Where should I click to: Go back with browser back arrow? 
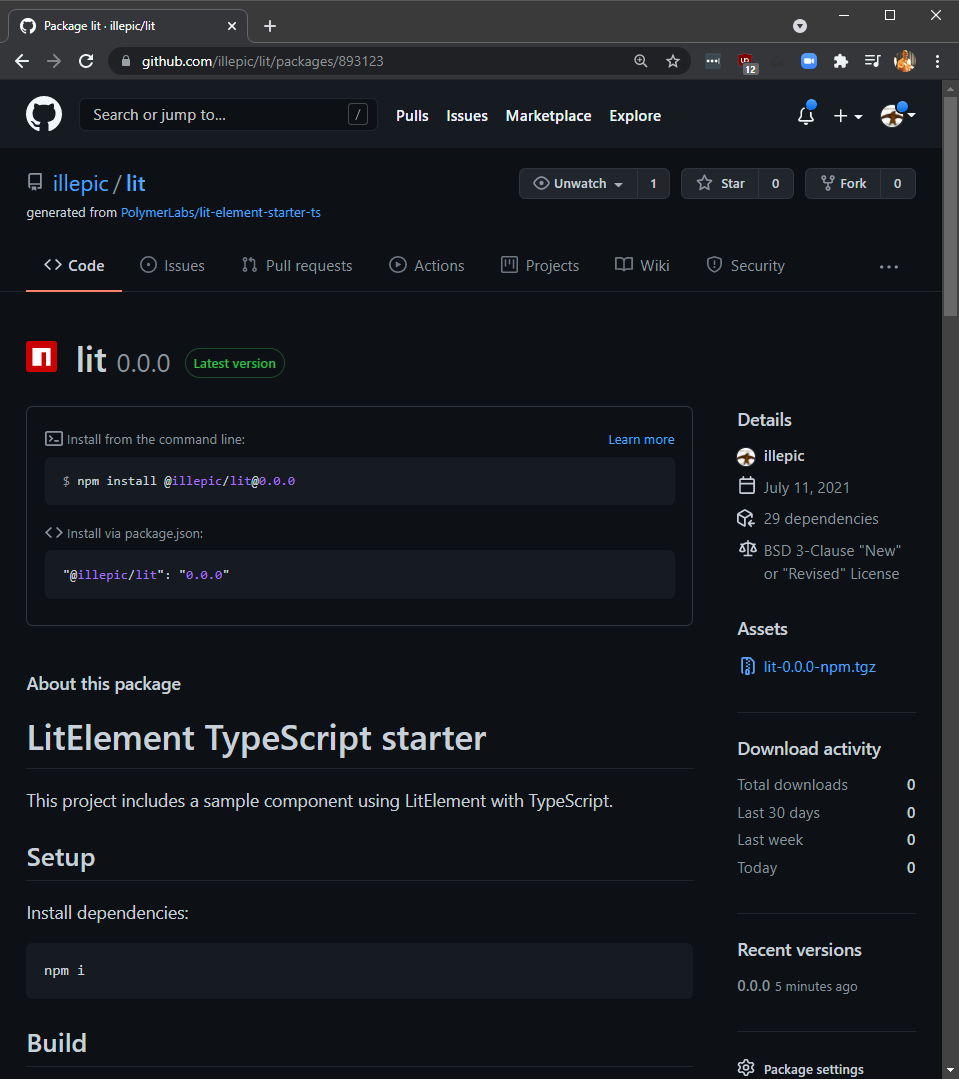tap(22, 61)
